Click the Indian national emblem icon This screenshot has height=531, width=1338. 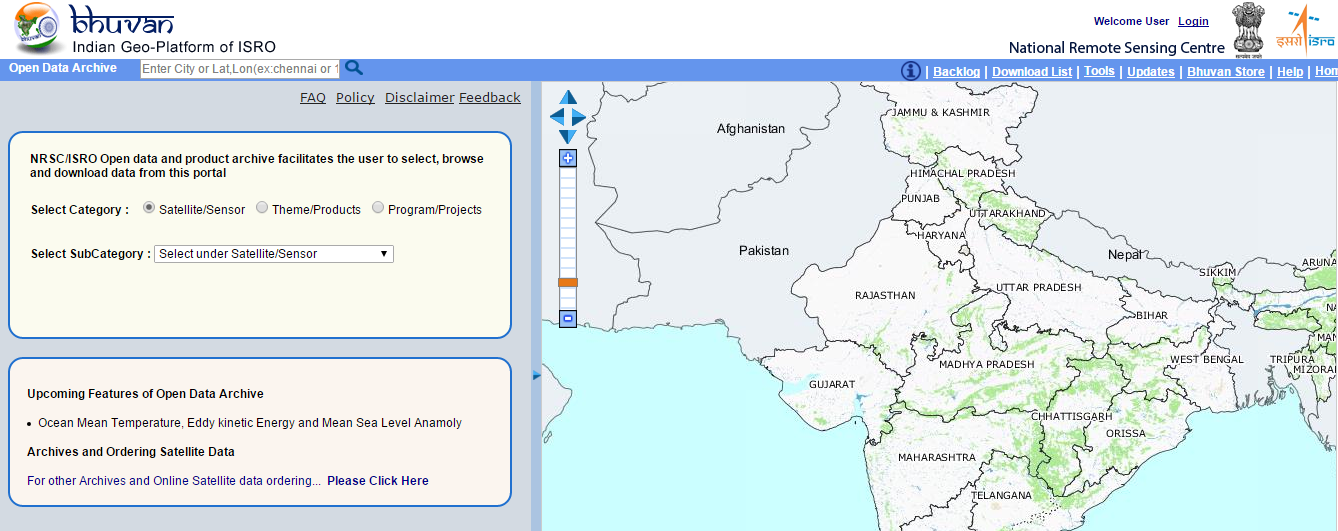click(1248, 29)
